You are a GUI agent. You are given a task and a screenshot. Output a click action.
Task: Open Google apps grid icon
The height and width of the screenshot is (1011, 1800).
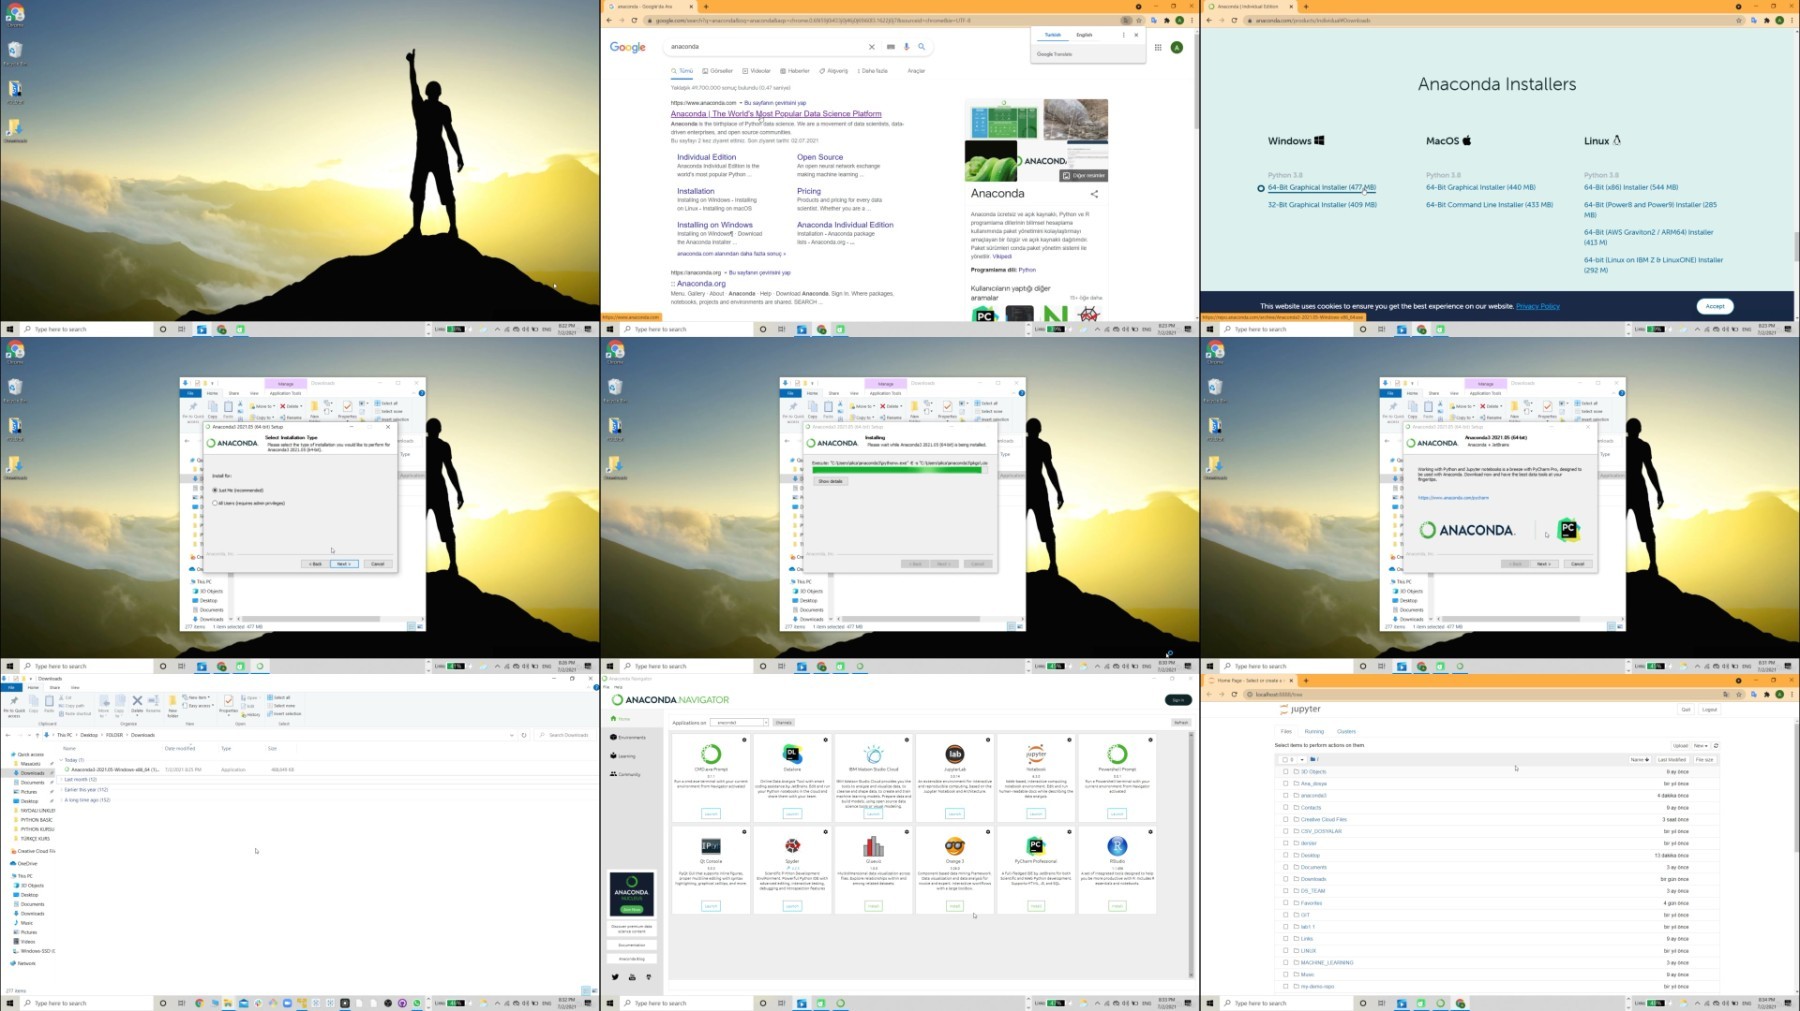point(1158,47)
